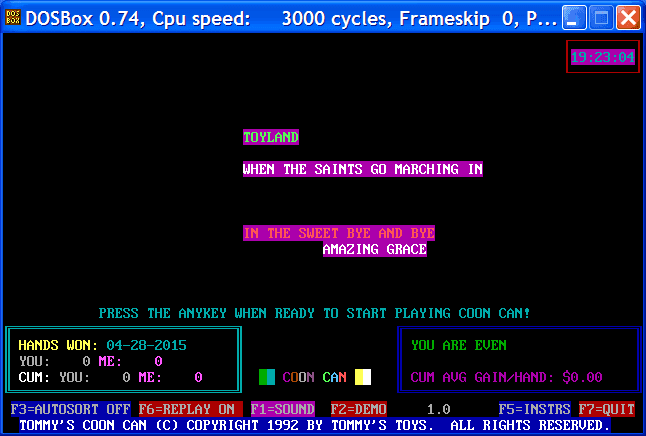Minimize the DOSBox window

574,18
